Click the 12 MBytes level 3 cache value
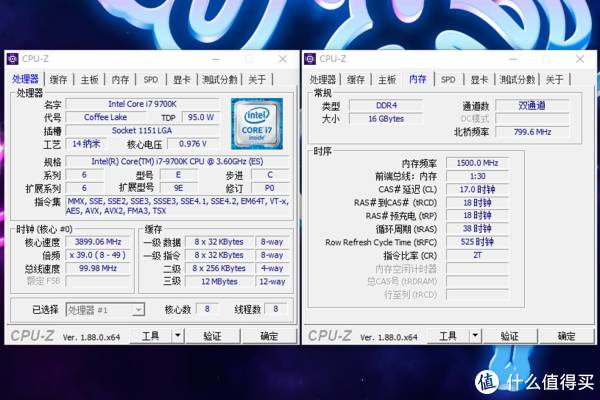The width and height of the screenshot is (600, 400). [x=219, y=282]
